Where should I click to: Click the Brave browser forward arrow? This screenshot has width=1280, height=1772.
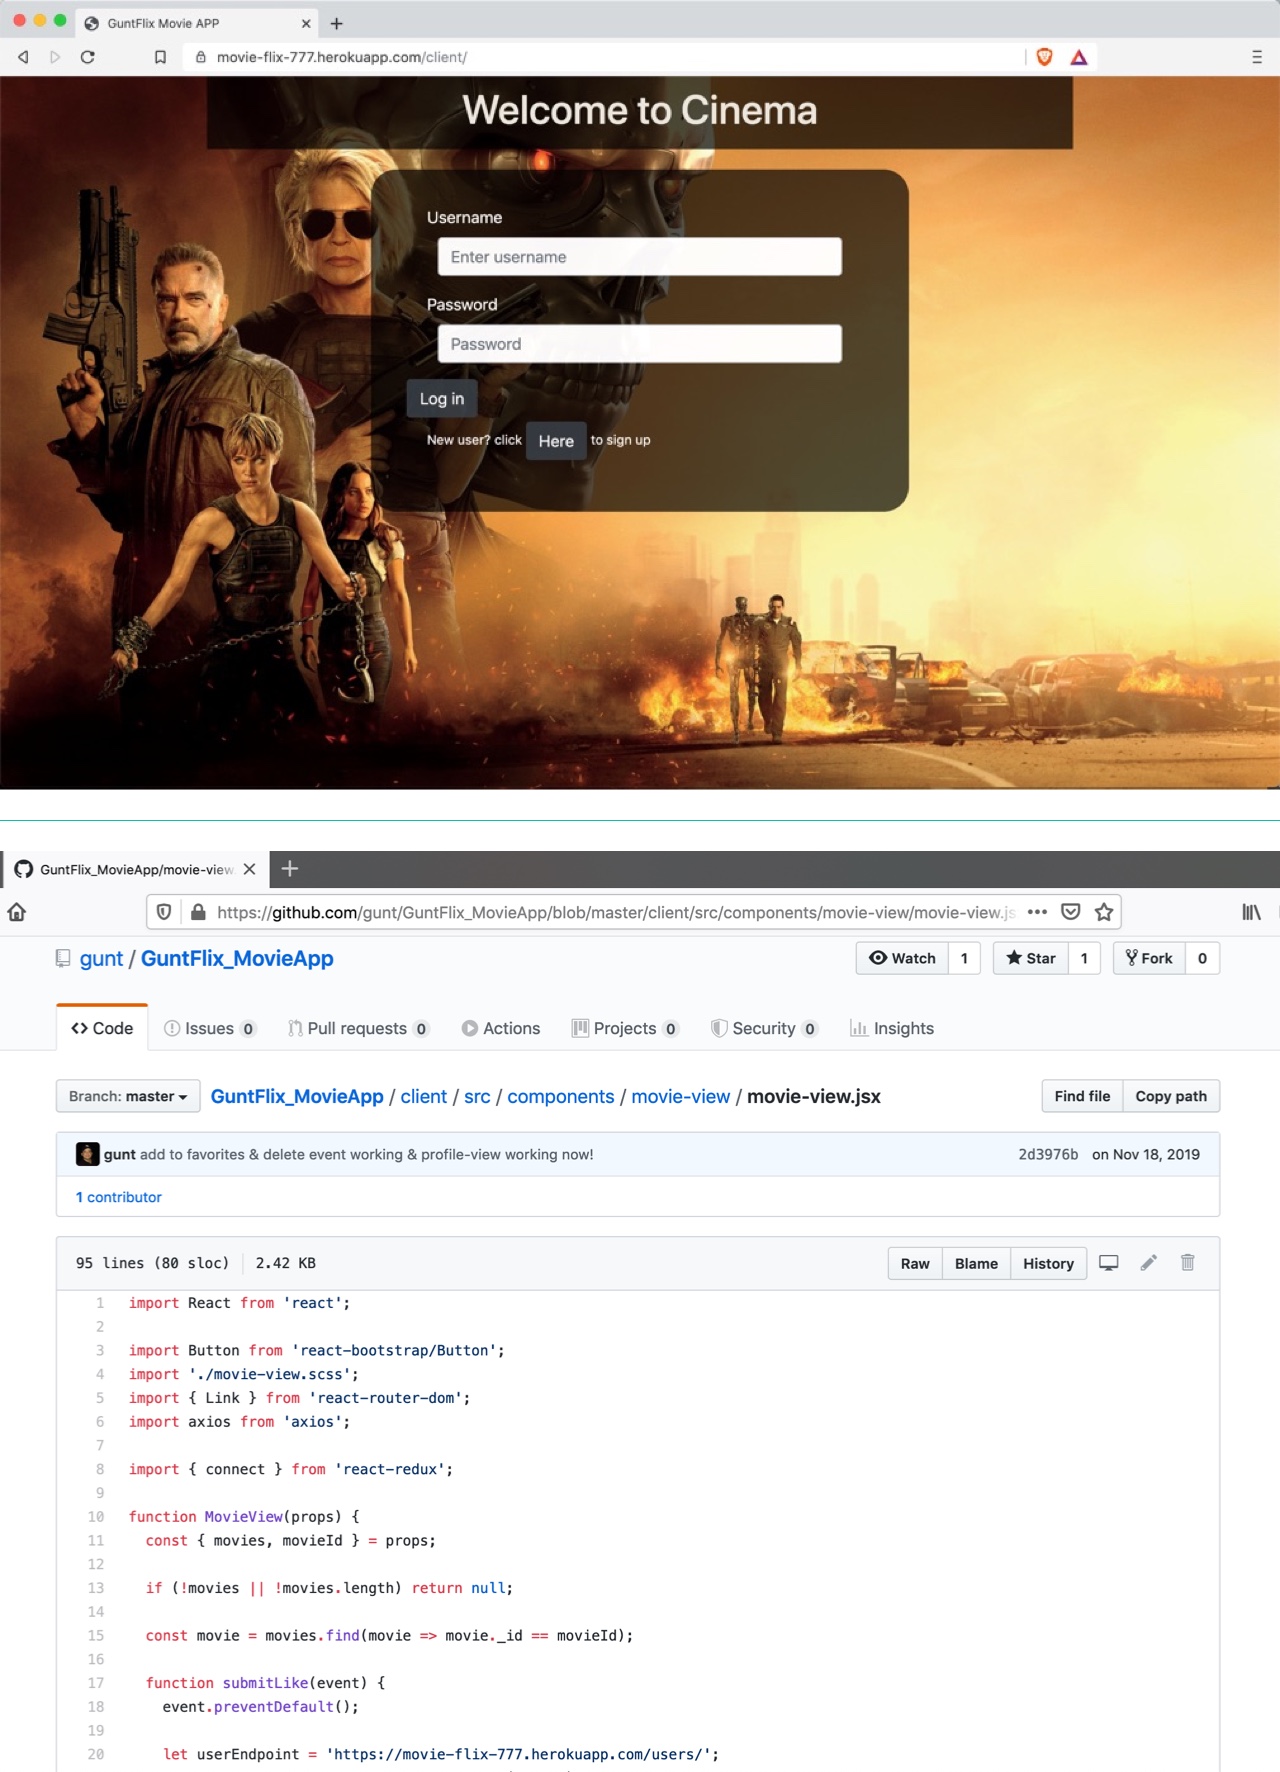tap(55, 57)
